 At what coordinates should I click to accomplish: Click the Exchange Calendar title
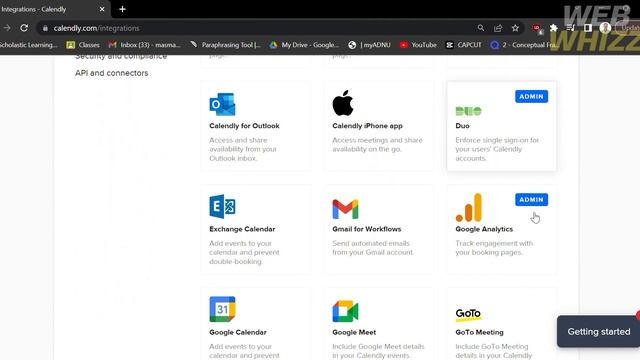[242, 229]
